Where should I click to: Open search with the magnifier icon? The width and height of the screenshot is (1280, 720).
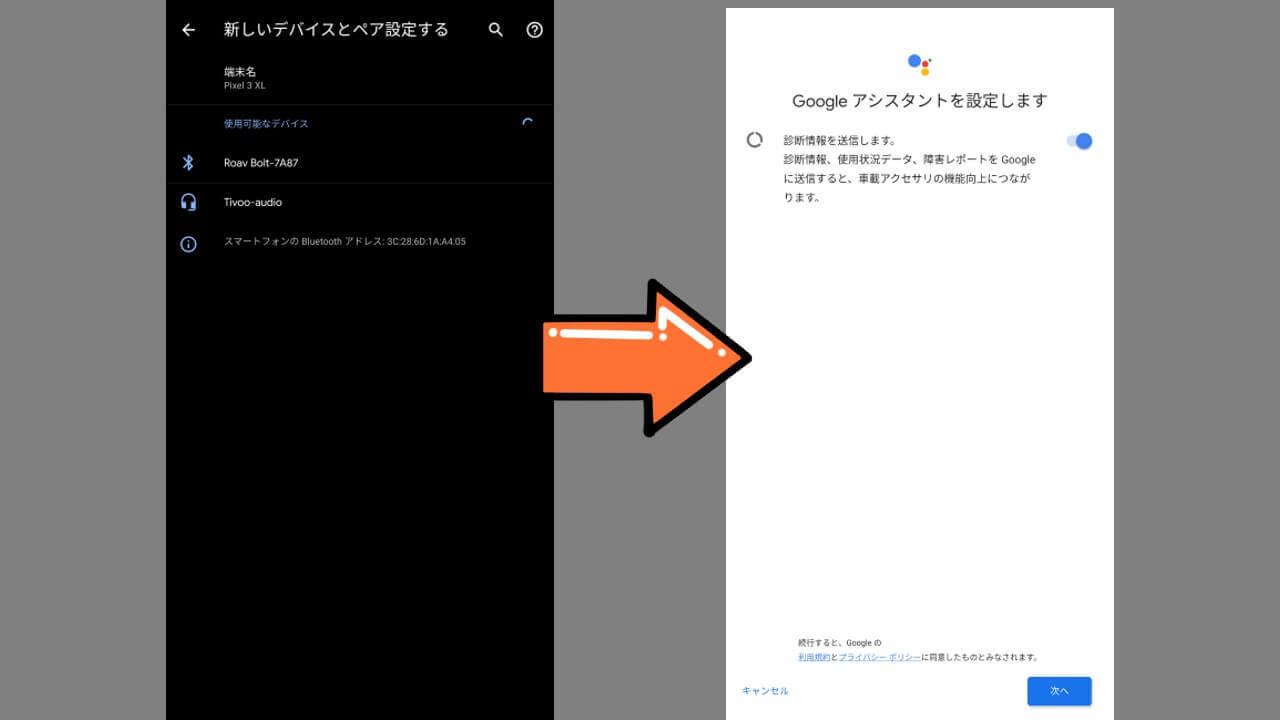496,30
